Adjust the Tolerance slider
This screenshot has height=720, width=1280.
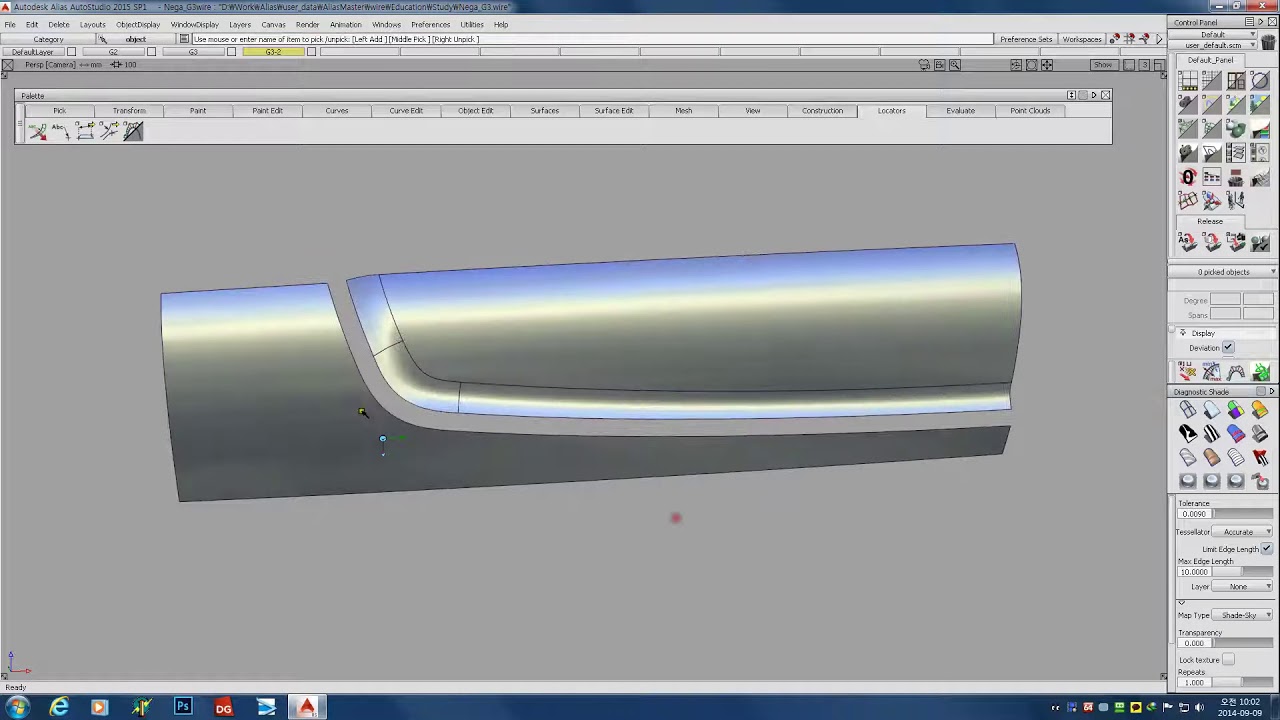pos(1244,514)
